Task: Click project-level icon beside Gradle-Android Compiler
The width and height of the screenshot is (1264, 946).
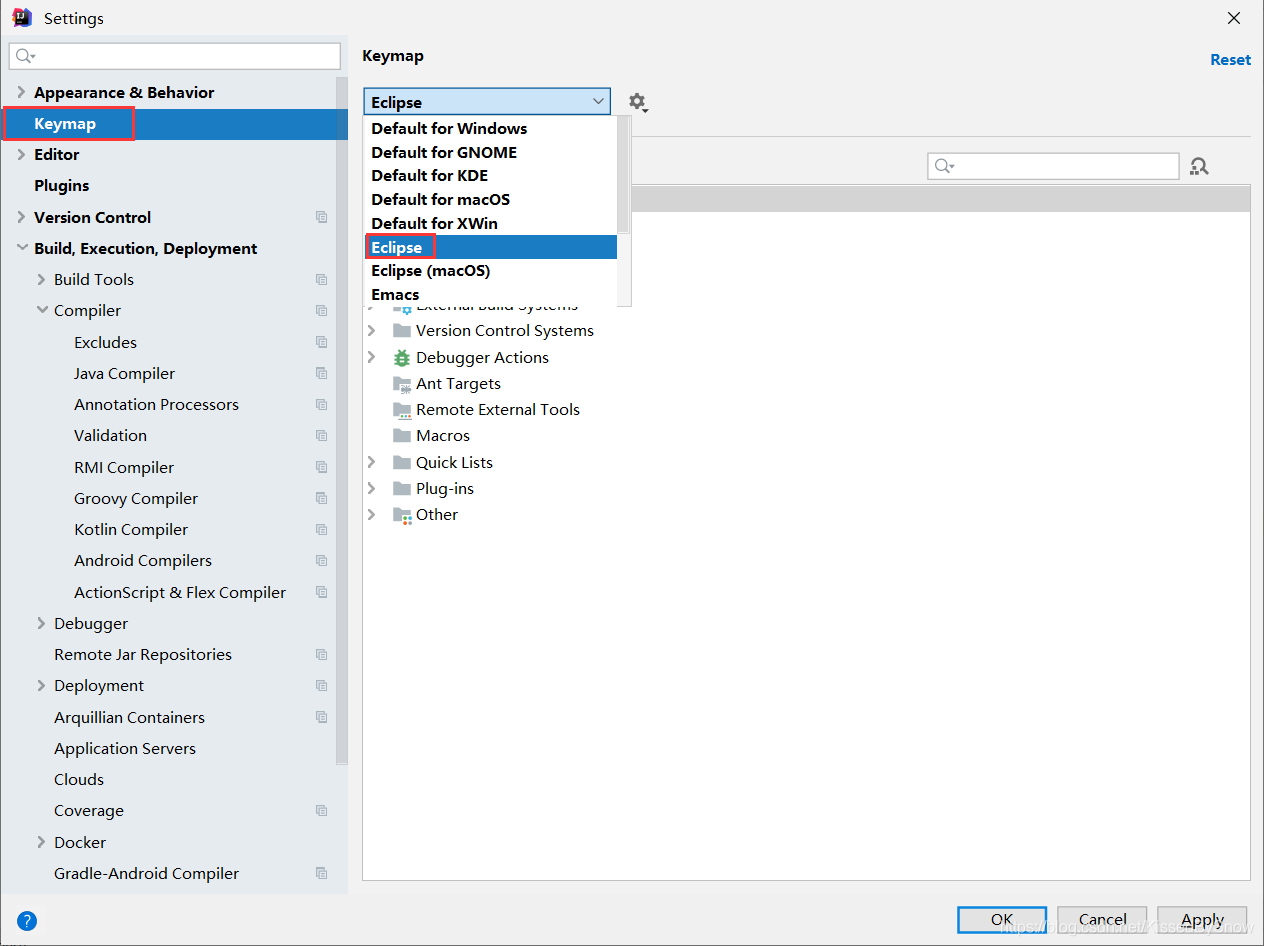Action: 322,873
